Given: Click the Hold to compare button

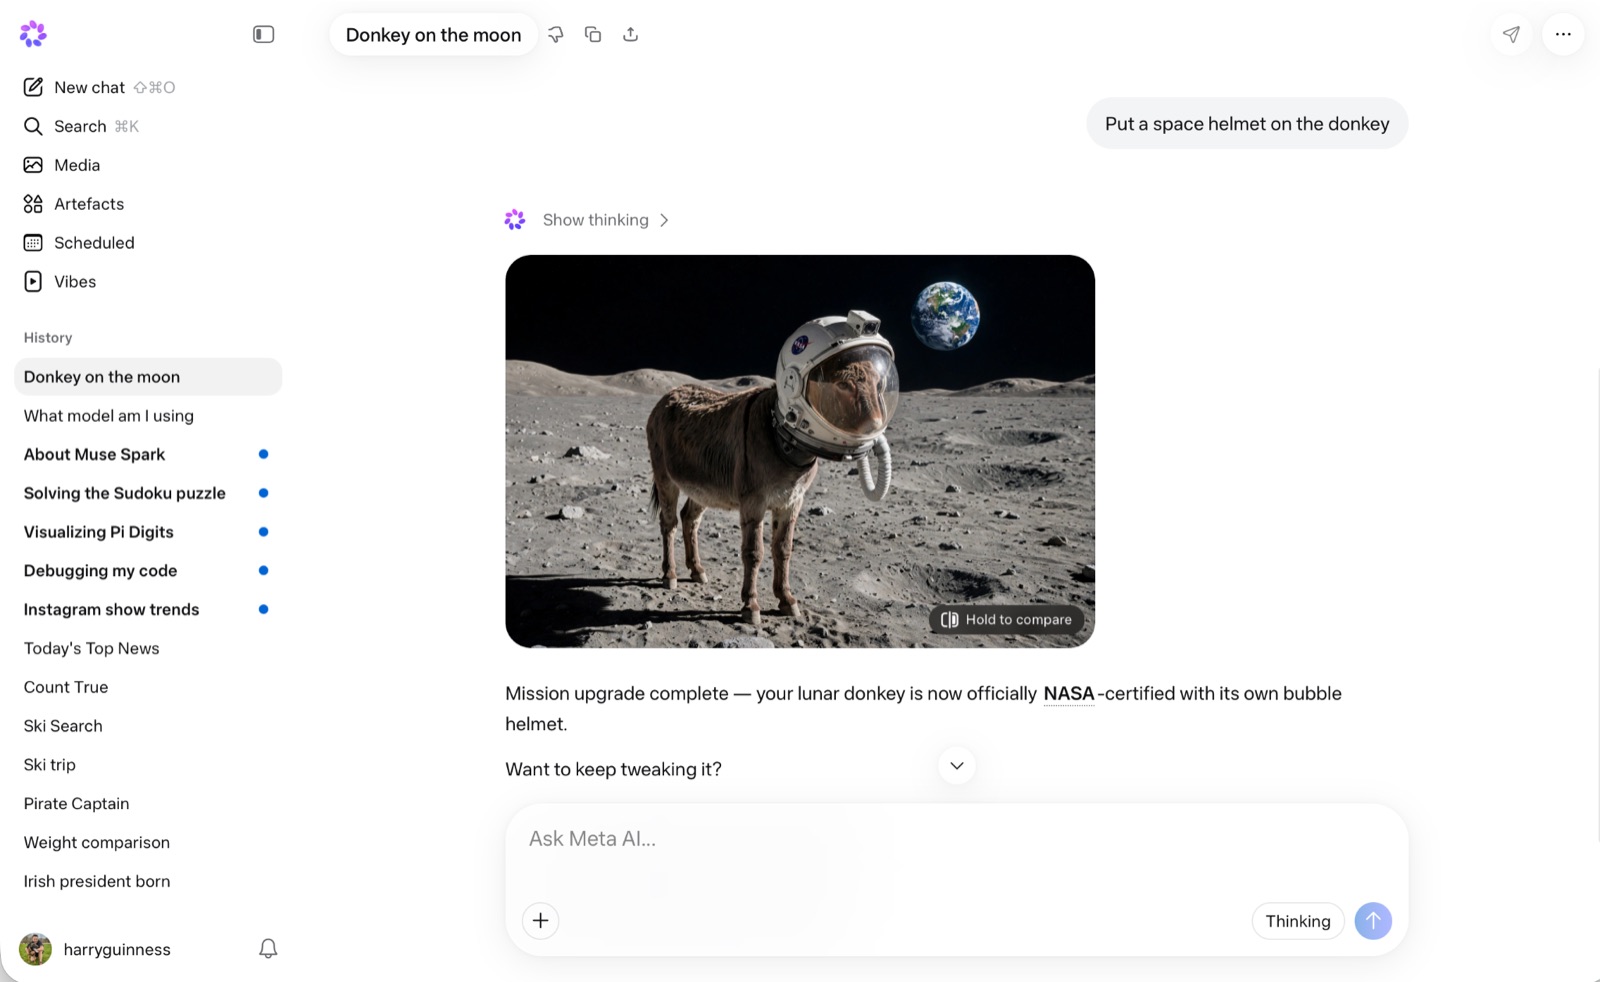Looking at the screenshot, I should pos(1007,620).
